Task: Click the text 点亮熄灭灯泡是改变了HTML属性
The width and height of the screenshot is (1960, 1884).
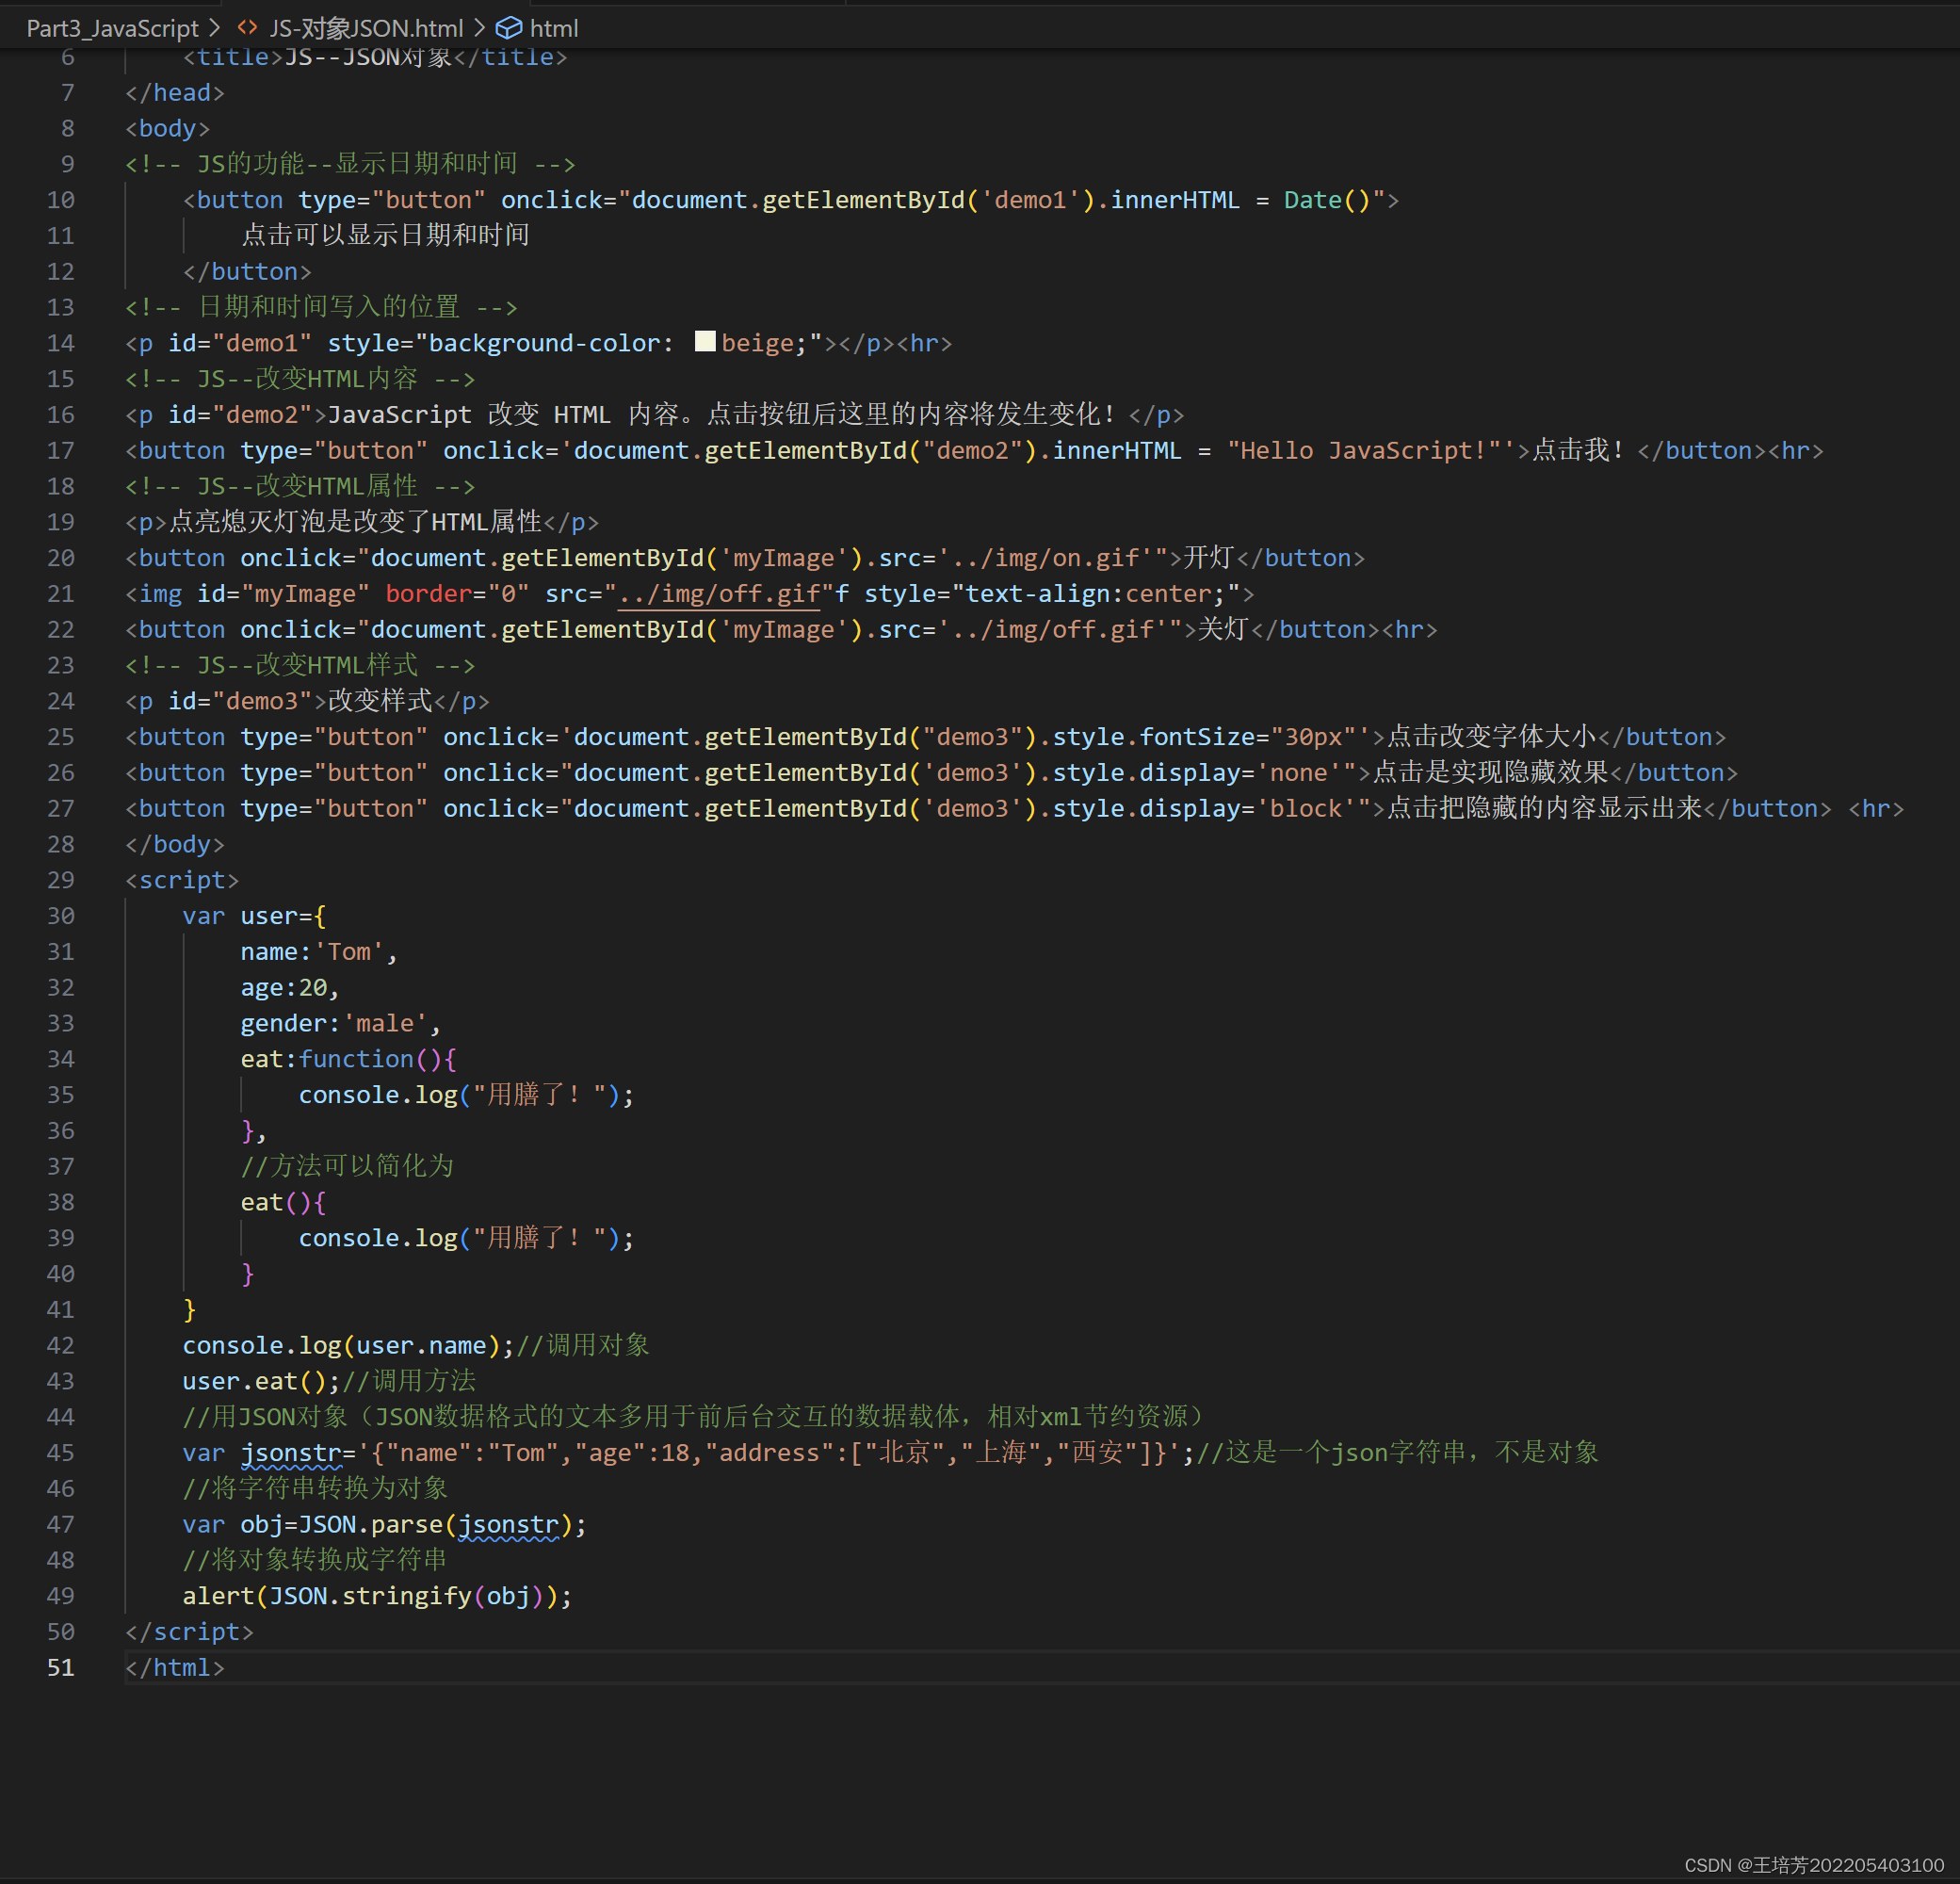Action: [356, 522]
